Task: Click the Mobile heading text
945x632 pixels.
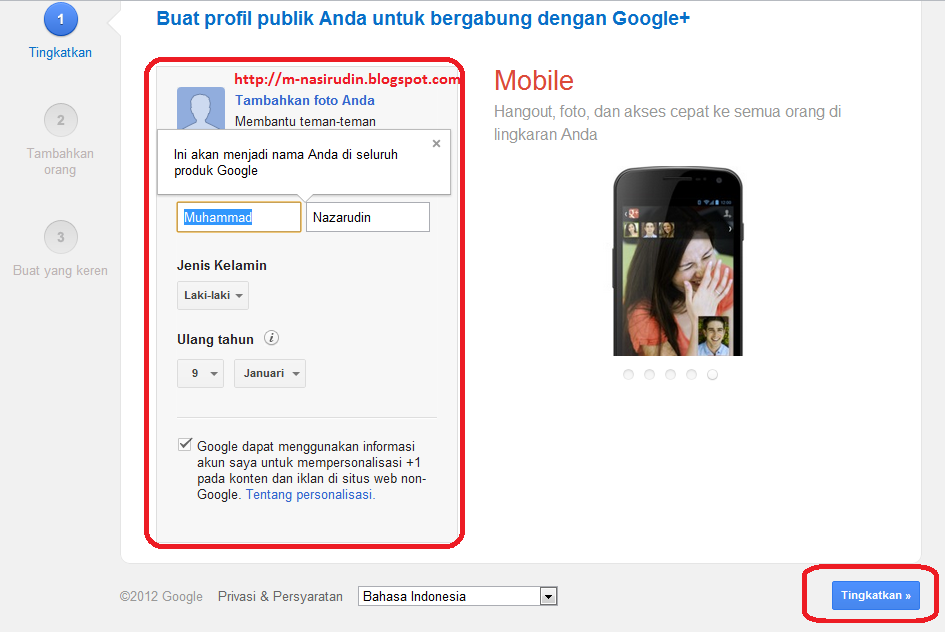Action: (534, 81)
